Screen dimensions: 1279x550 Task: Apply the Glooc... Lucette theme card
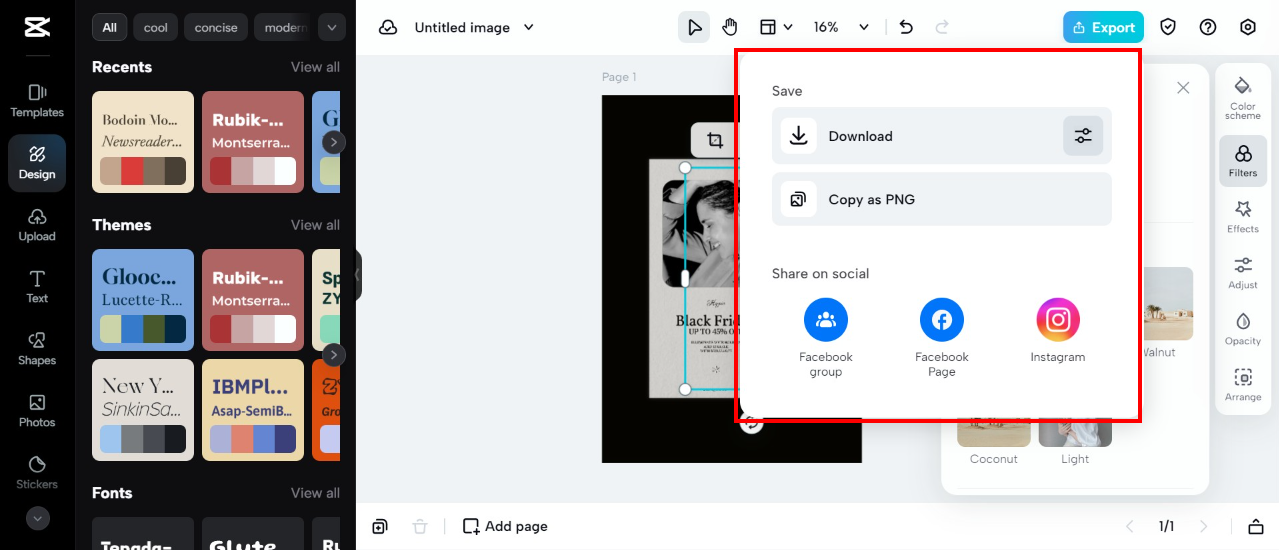tap(143, 300)
